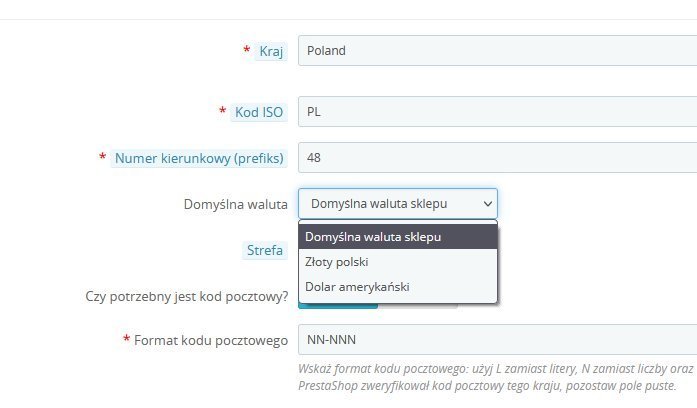Click the chevron arrow on the currency select
This screenshot has width=697, height=408.
[488, 204]
